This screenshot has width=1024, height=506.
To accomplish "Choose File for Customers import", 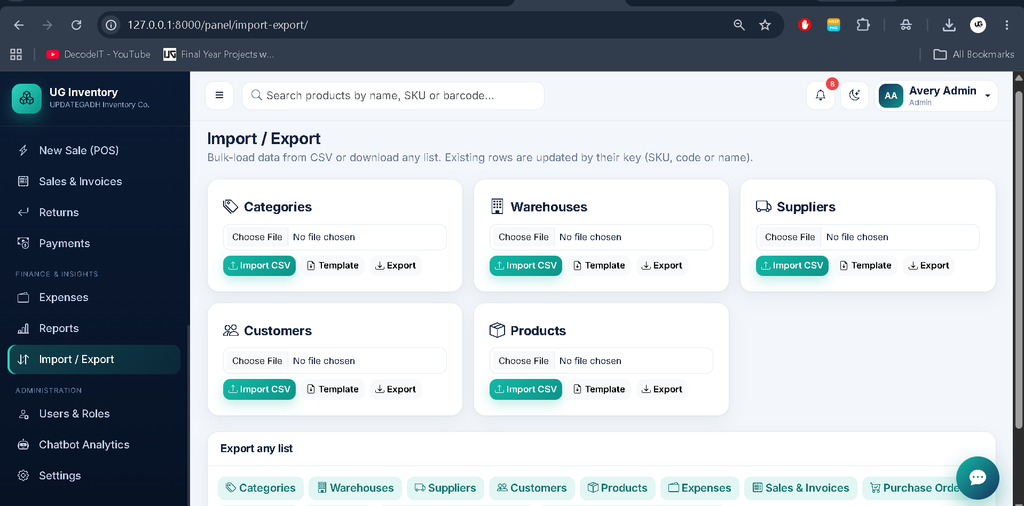I will click(257, 361).
